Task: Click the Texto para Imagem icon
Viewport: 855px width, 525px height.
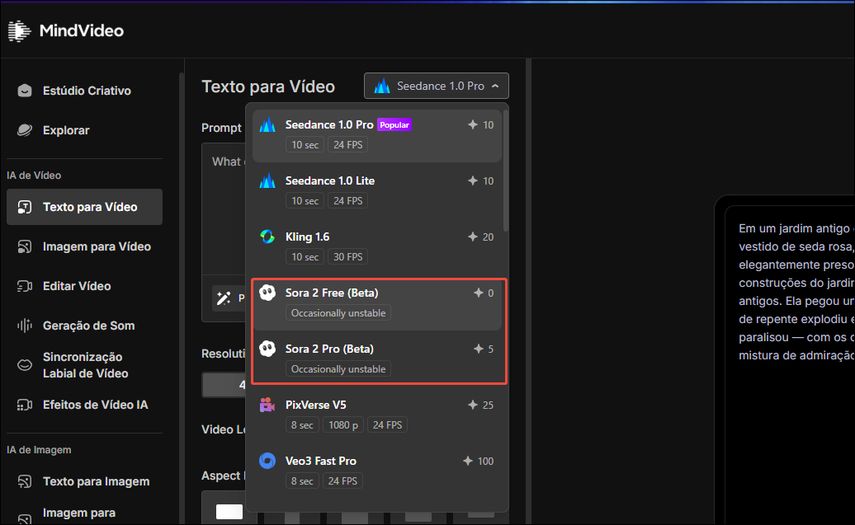Action: (25, 482)
